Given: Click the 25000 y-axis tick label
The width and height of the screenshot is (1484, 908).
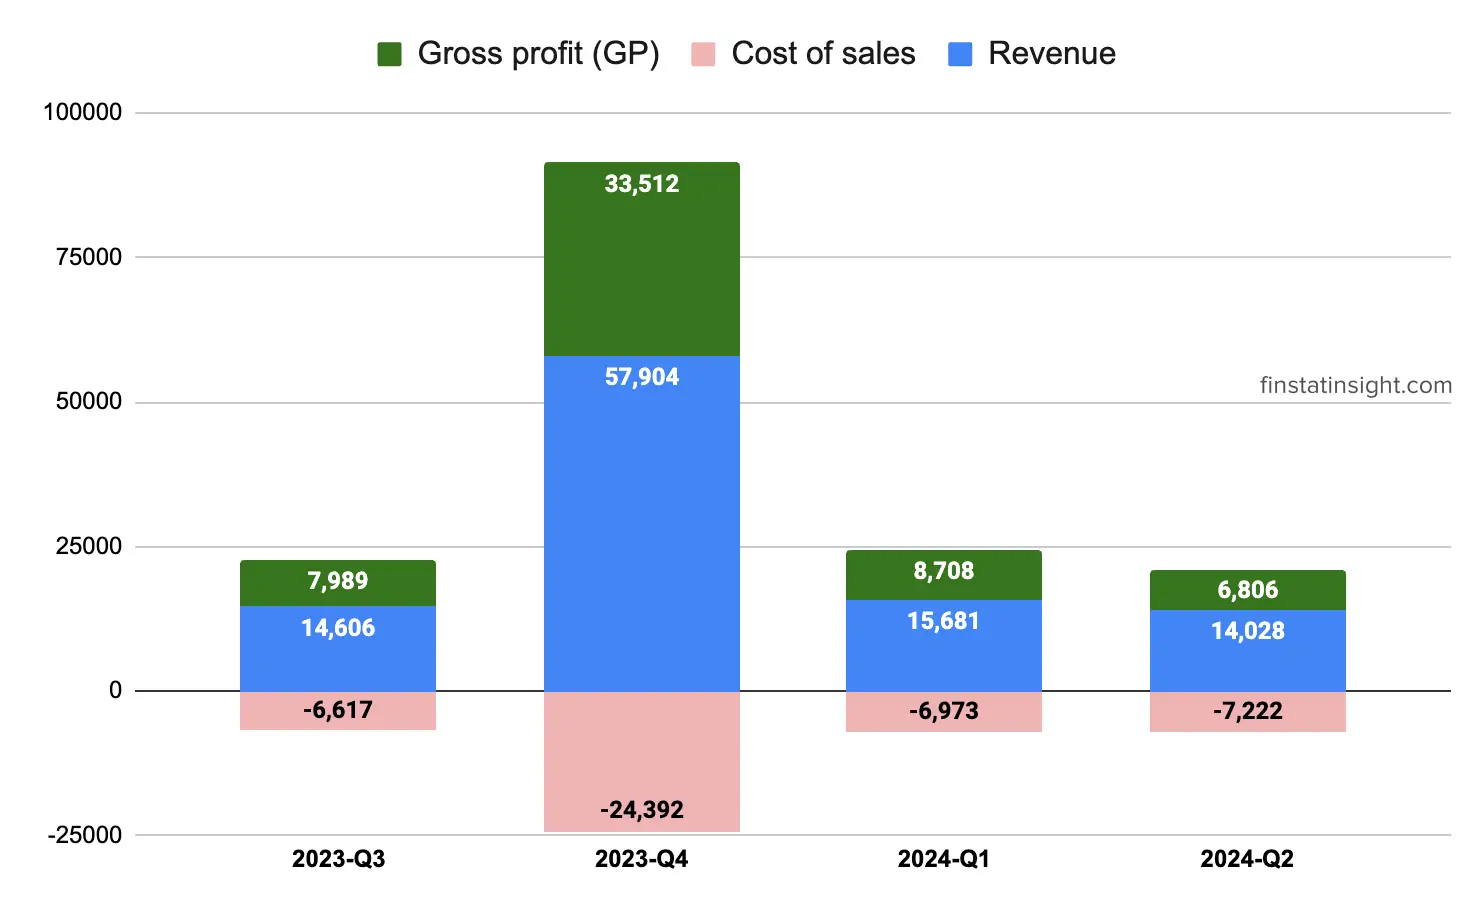Looking at the screenshot, I should (89, 546).
